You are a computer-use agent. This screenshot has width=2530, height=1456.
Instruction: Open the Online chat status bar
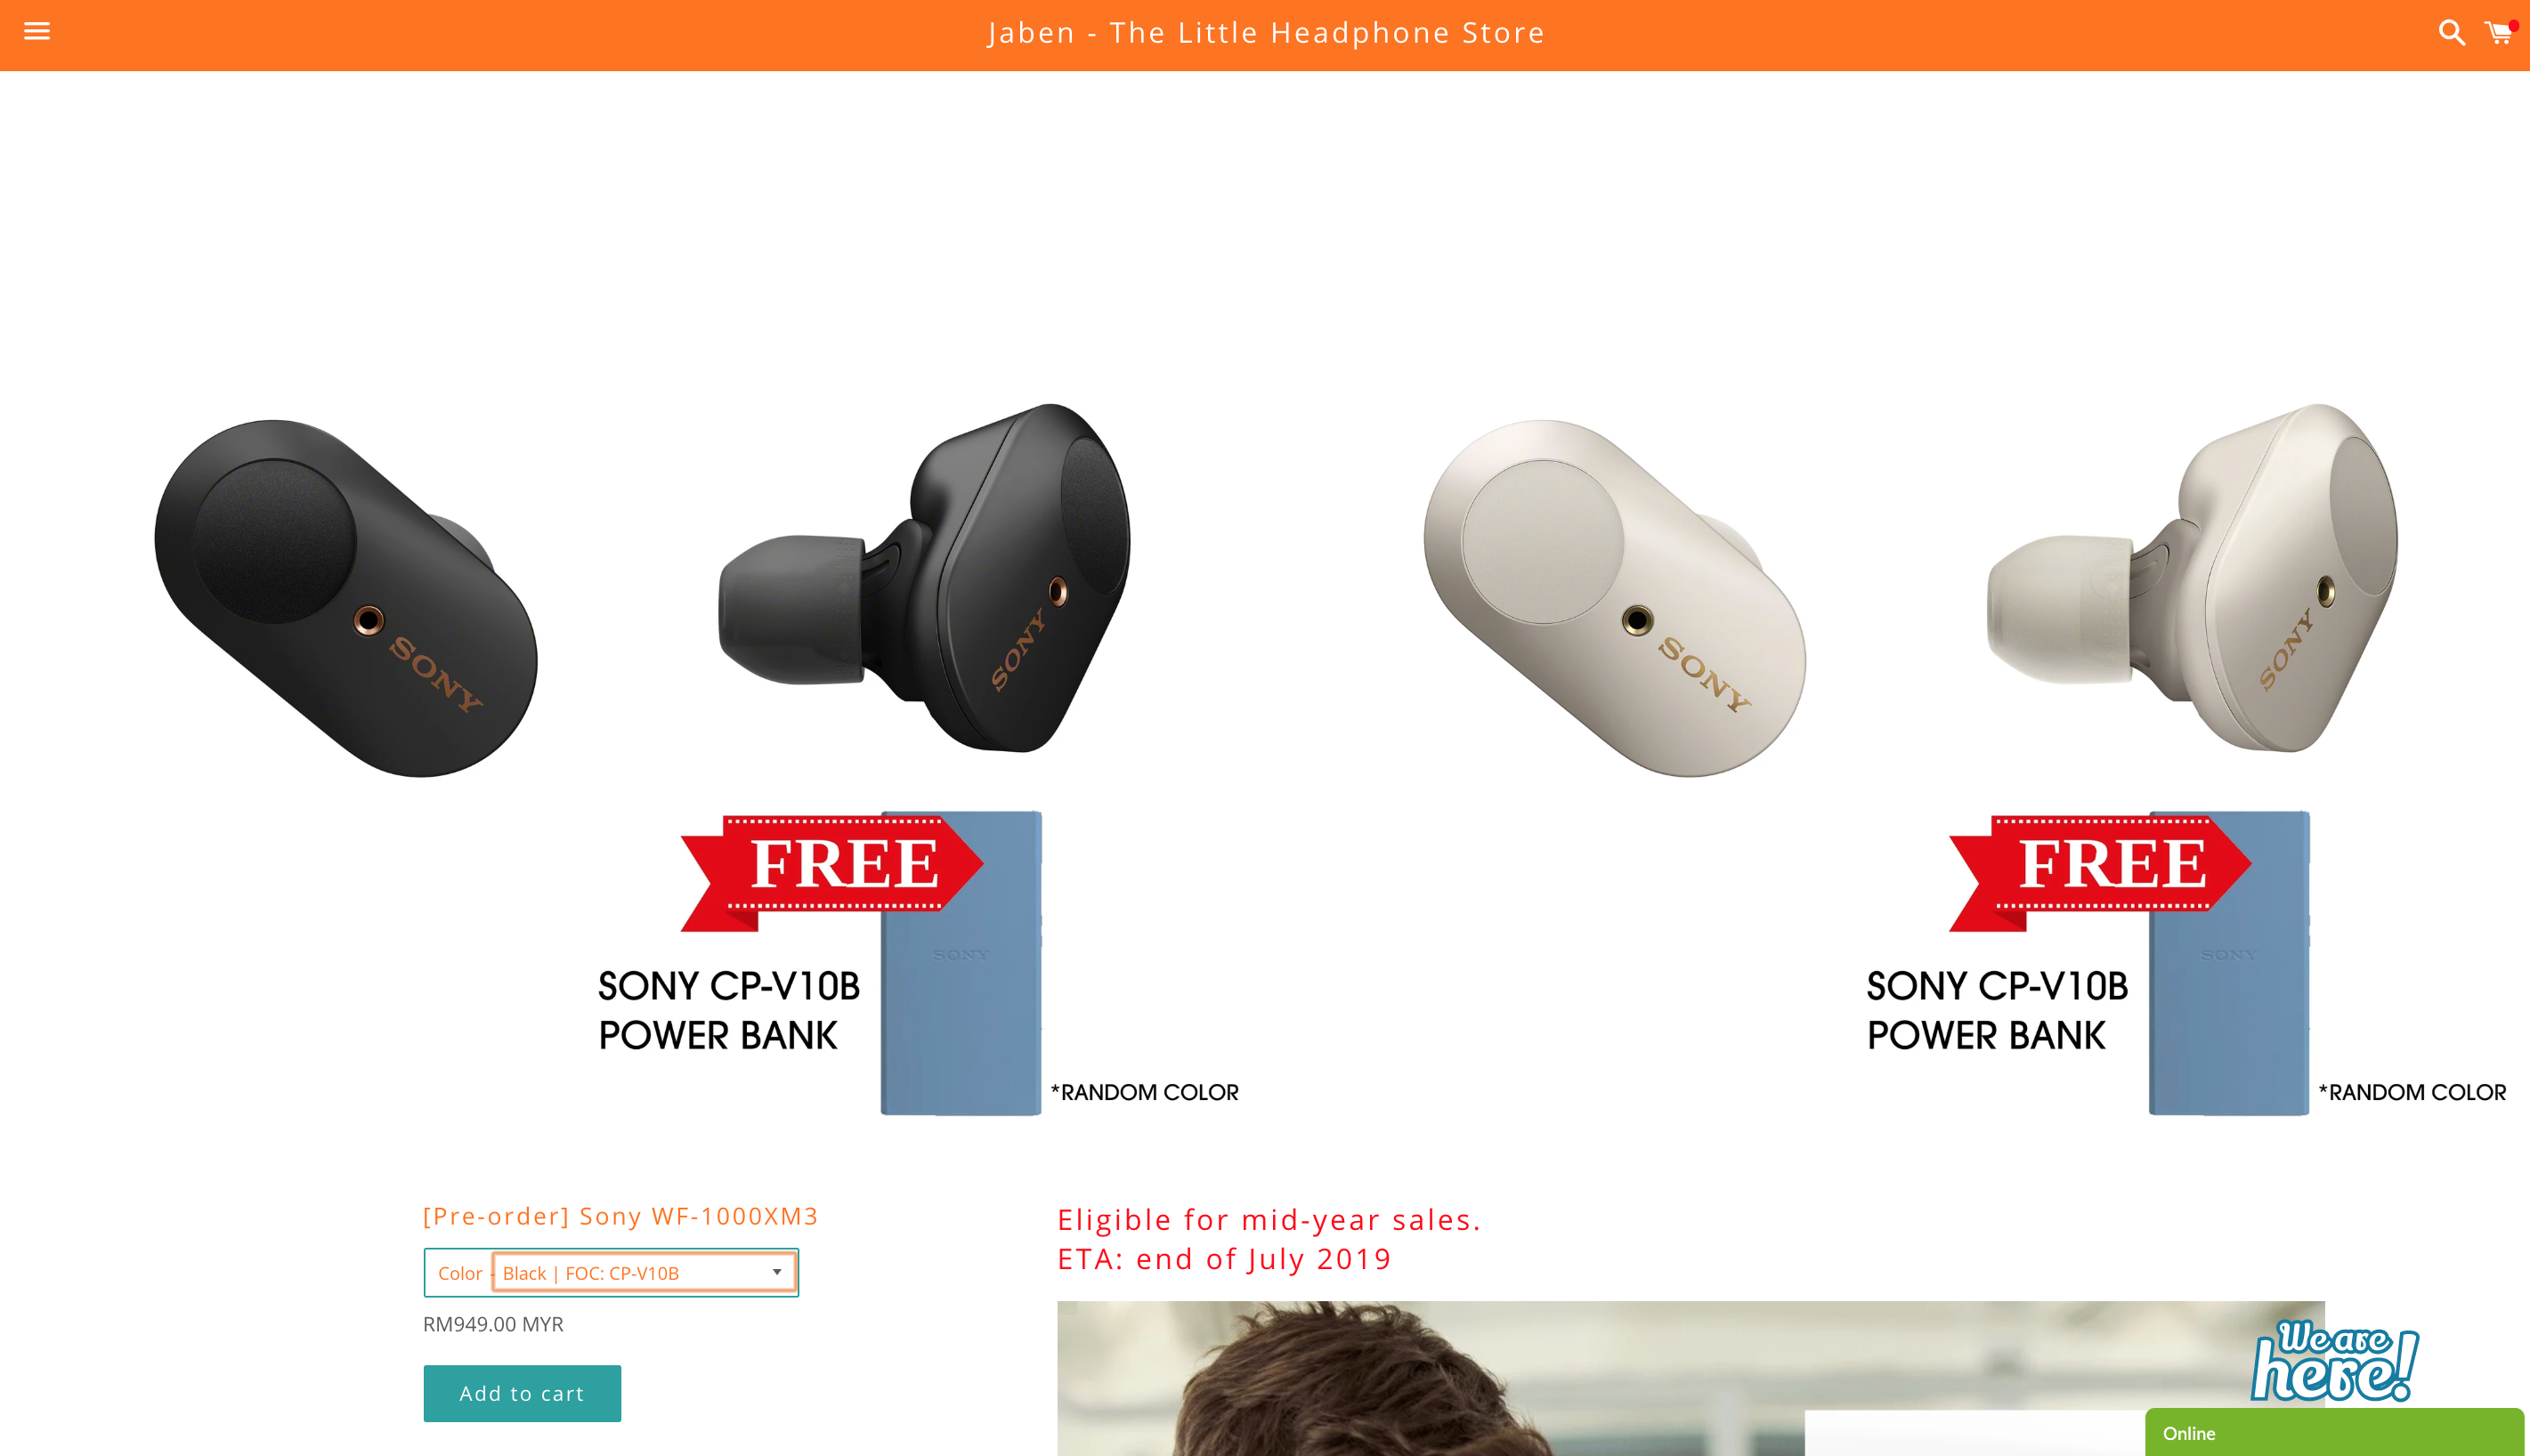tap(2334, 1432)
